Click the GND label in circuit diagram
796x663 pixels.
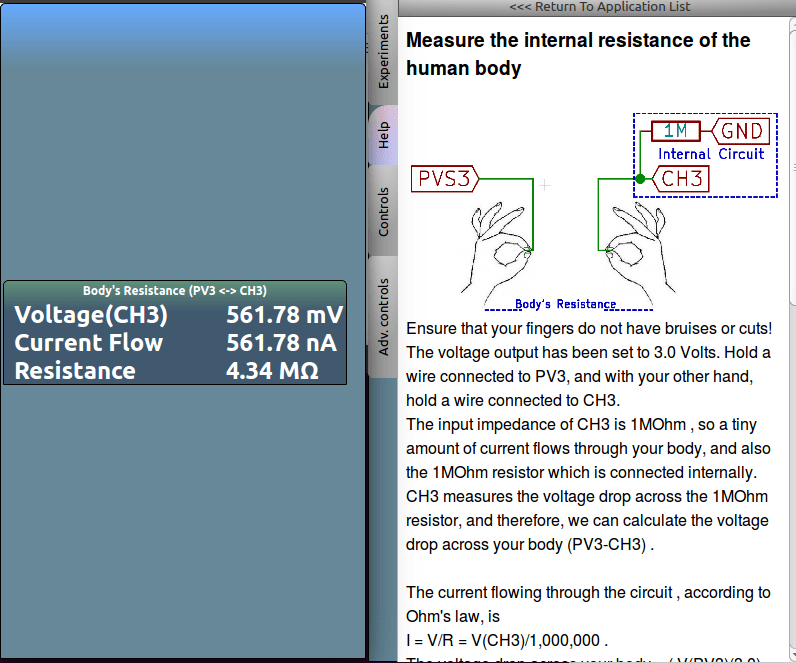pos(741,131)
